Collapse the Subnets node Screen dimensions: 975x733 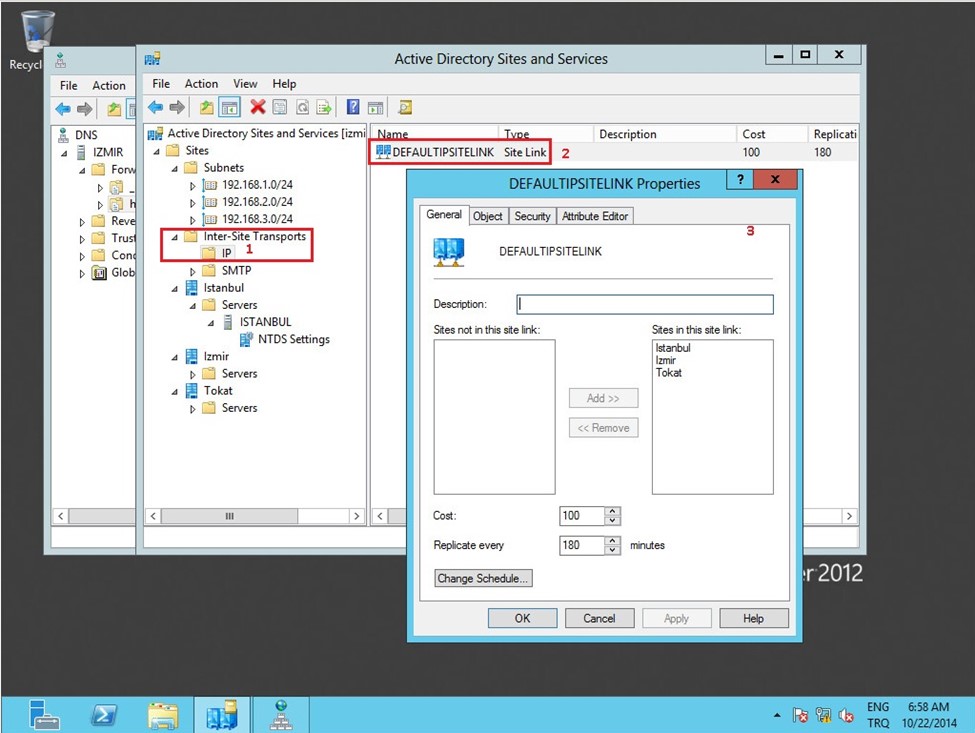175,168
